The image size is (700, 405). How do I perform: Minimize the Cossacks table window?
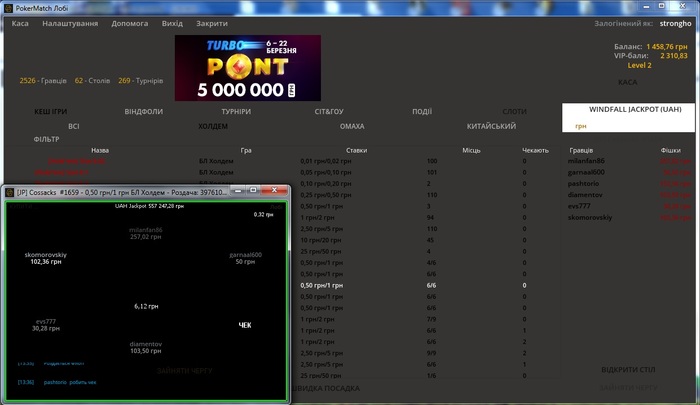(238, 190)
